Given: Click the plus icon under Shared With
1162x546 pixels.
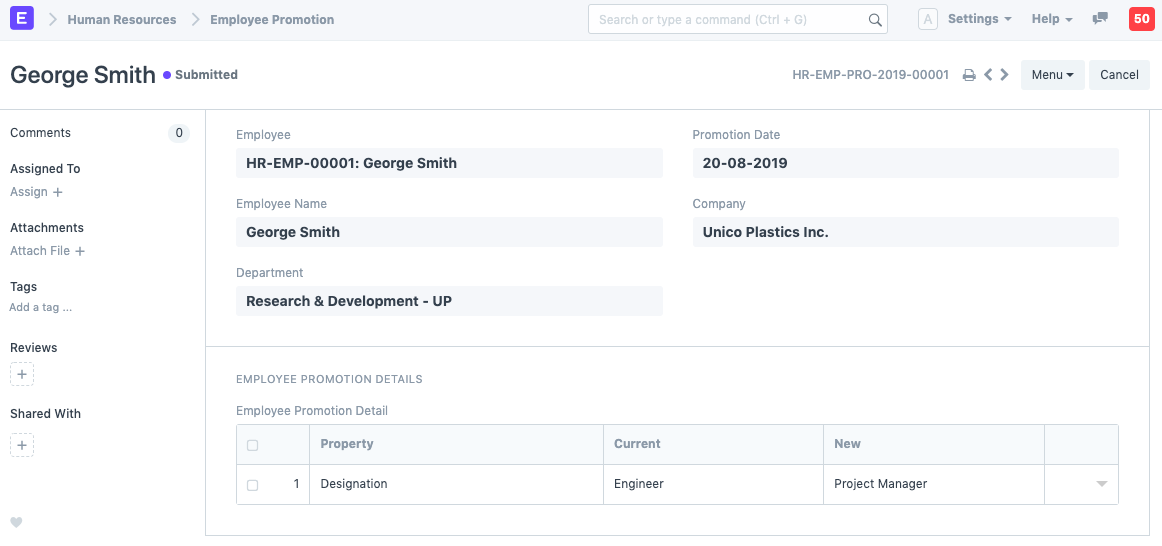Looking at the screenshot, I should pos(22,445).
